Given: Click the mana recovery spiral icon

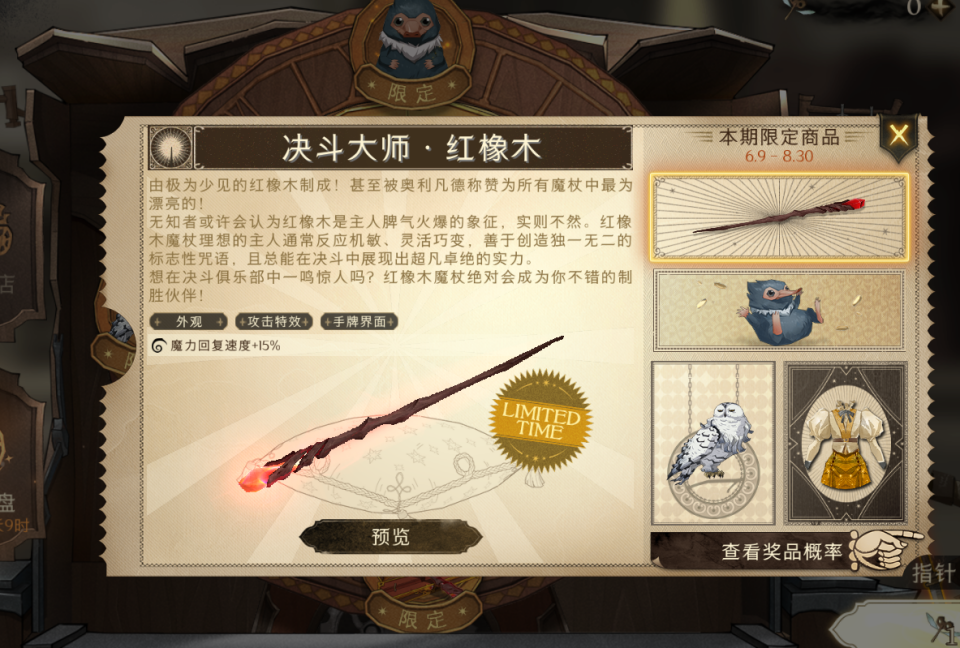Looking at the screenshot, I should [x=159, y=346].
